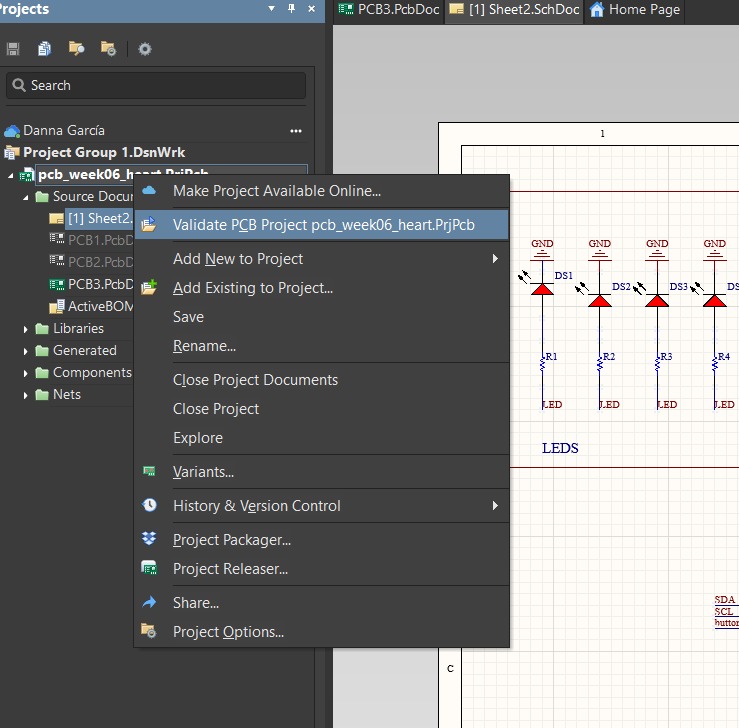The image size is (739, 728).
Task: Open History & Version Control submenu
Action: pos(257,506)
